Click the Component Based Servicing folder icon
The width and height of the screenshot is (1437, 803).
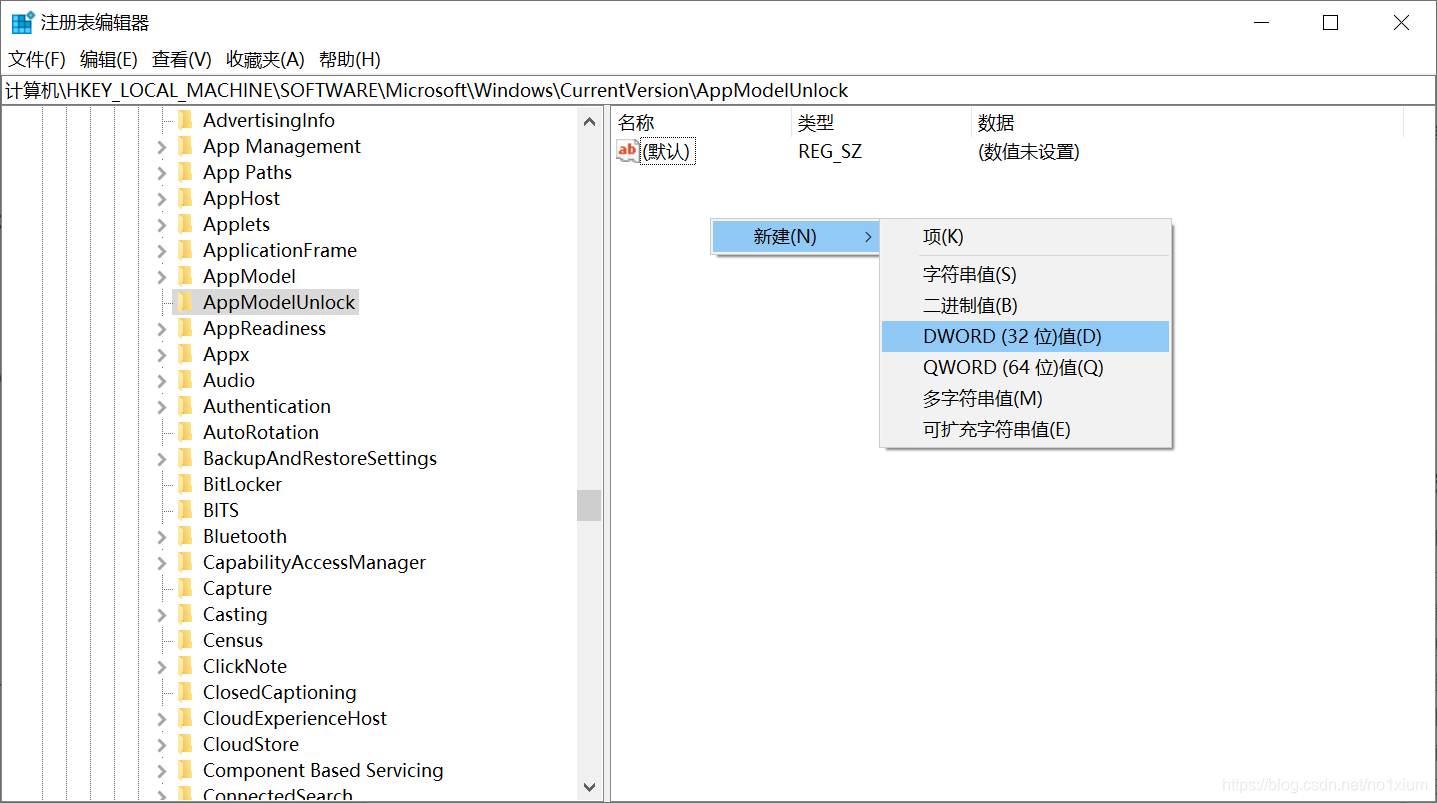185,770
